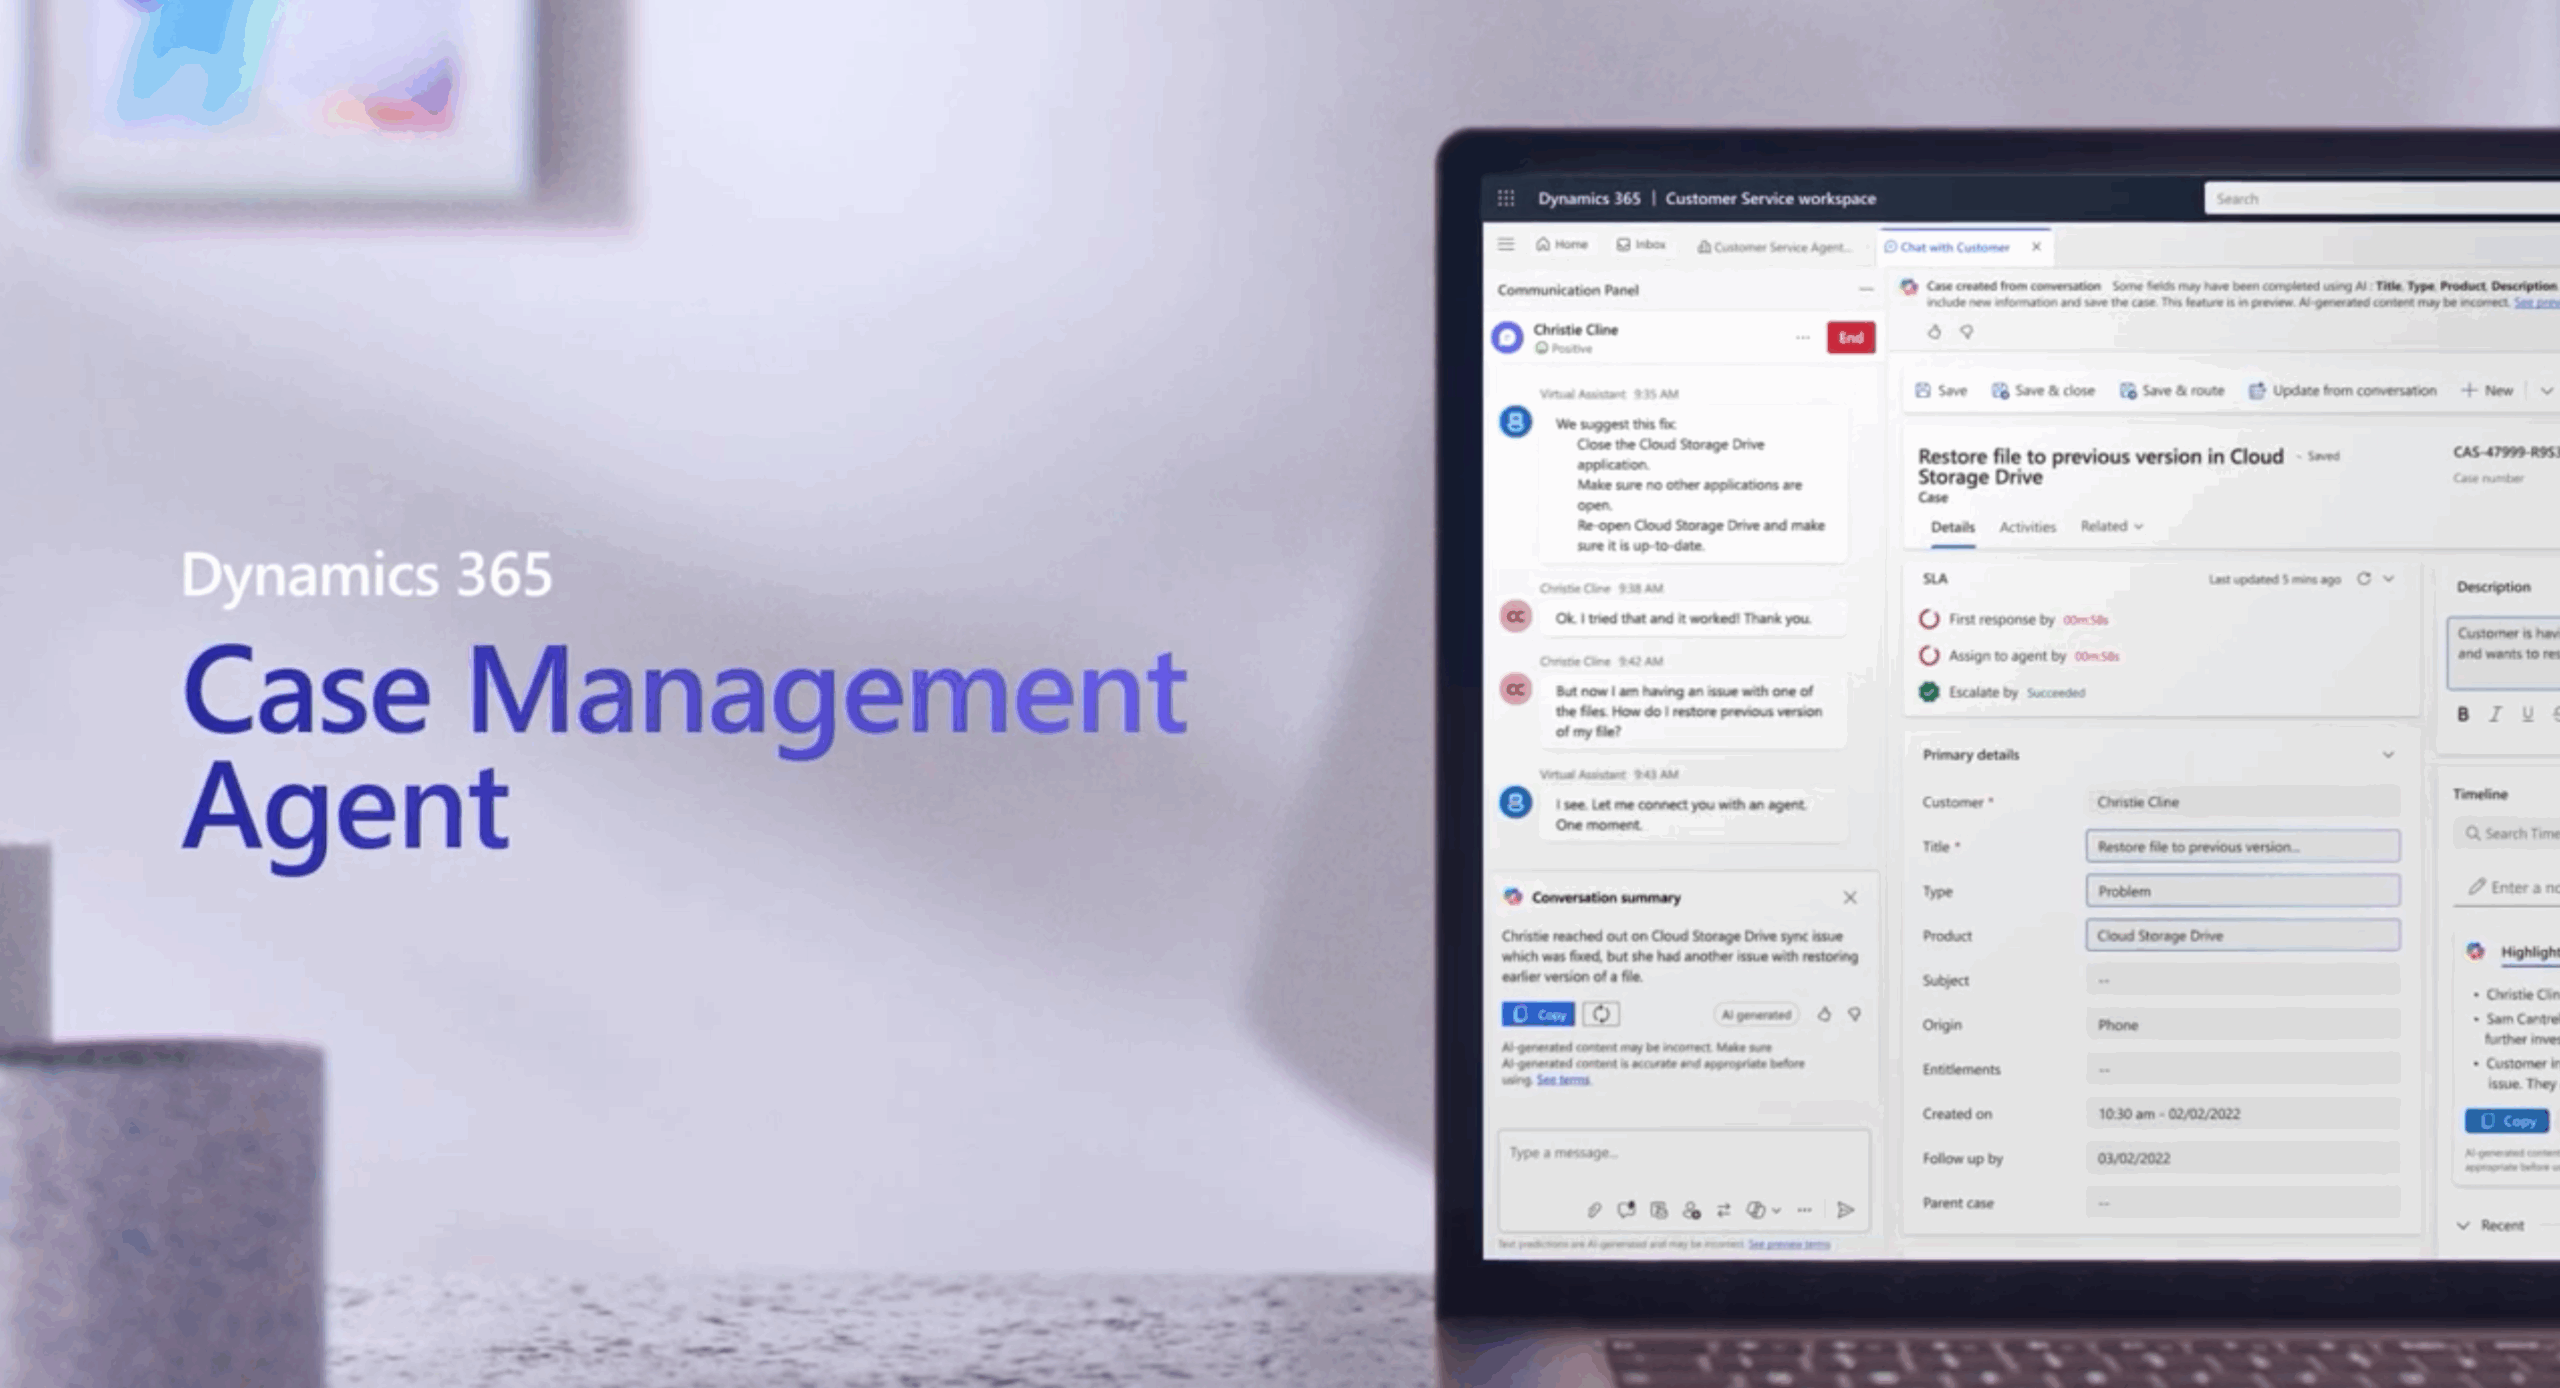2560x1388 pixels.
Task: Click the Type a message field
Action: click(x=1680, y=1154)
